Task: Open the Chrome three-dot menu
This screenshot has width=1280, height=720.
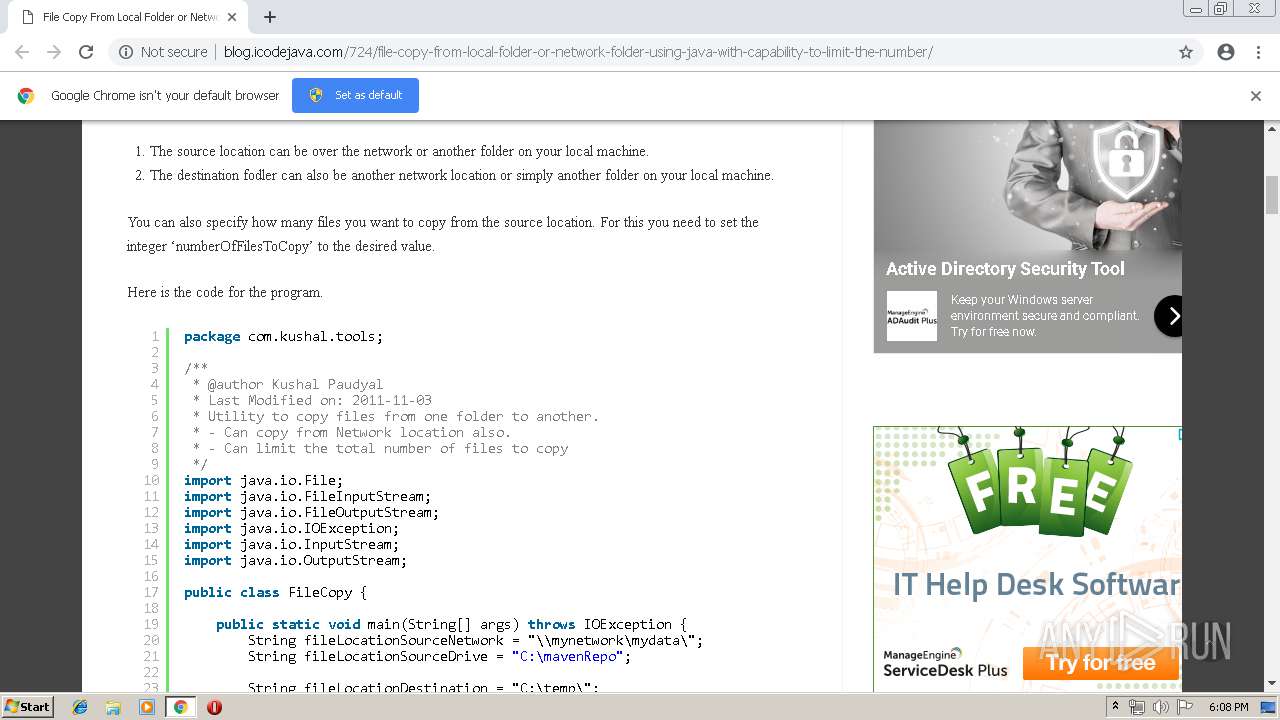Action: pyautogui.click(x=1258, y=52)
